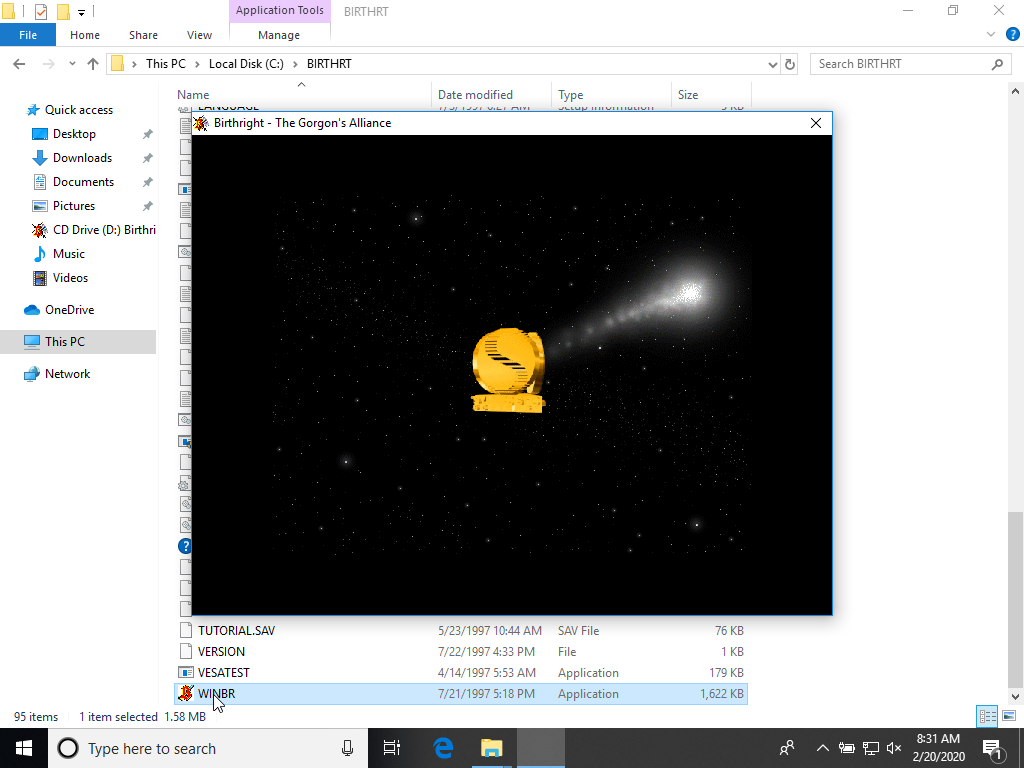Select Downloads in the sidebar
Screen dimensions: 1024x768
(82, 158)
